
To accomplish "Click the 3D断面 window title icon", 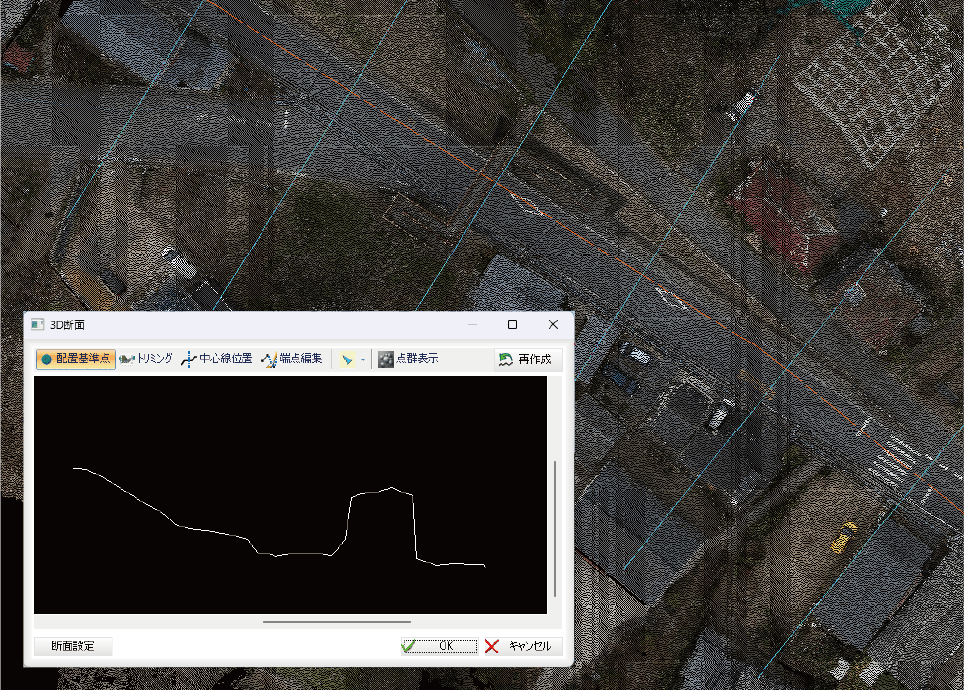I will click(38, 324).
